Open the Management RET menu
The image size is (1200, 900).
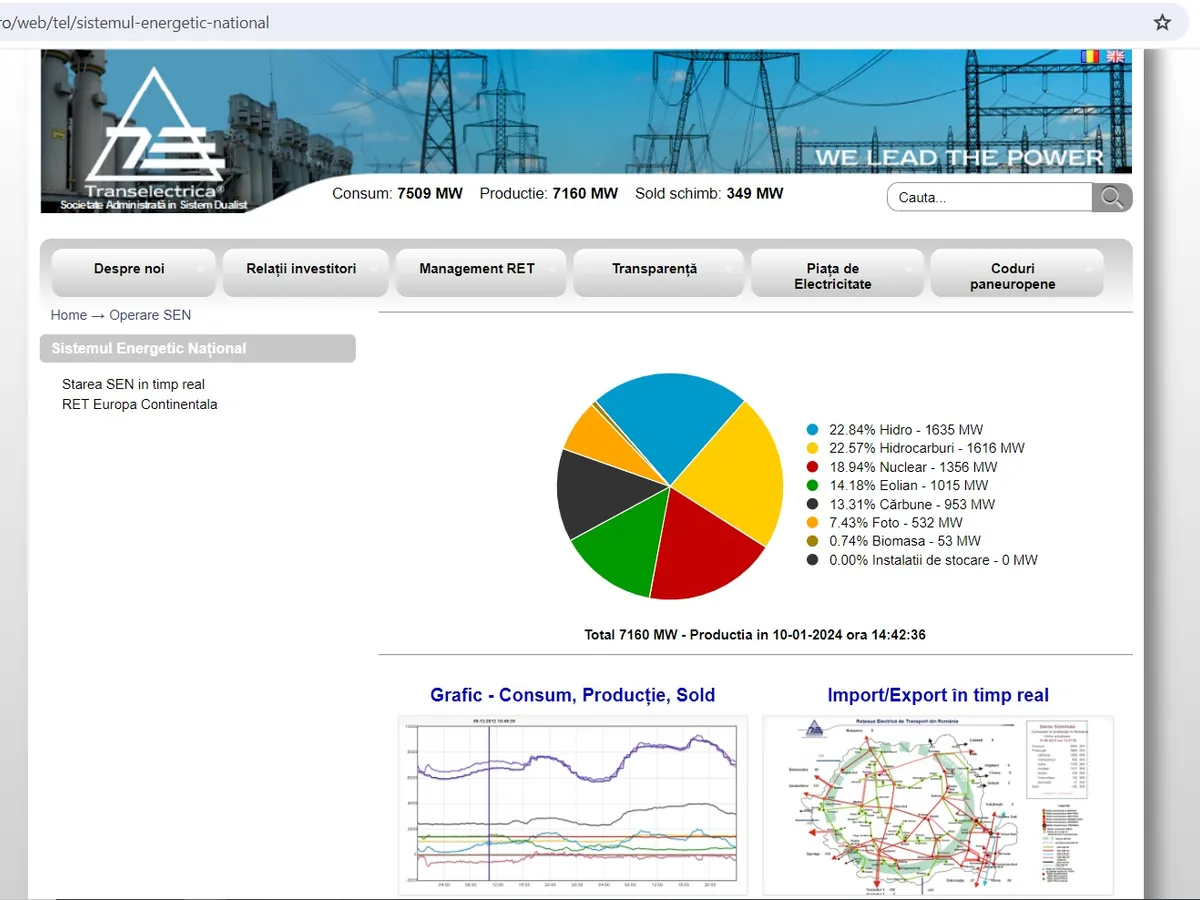(x=477, y=269)
